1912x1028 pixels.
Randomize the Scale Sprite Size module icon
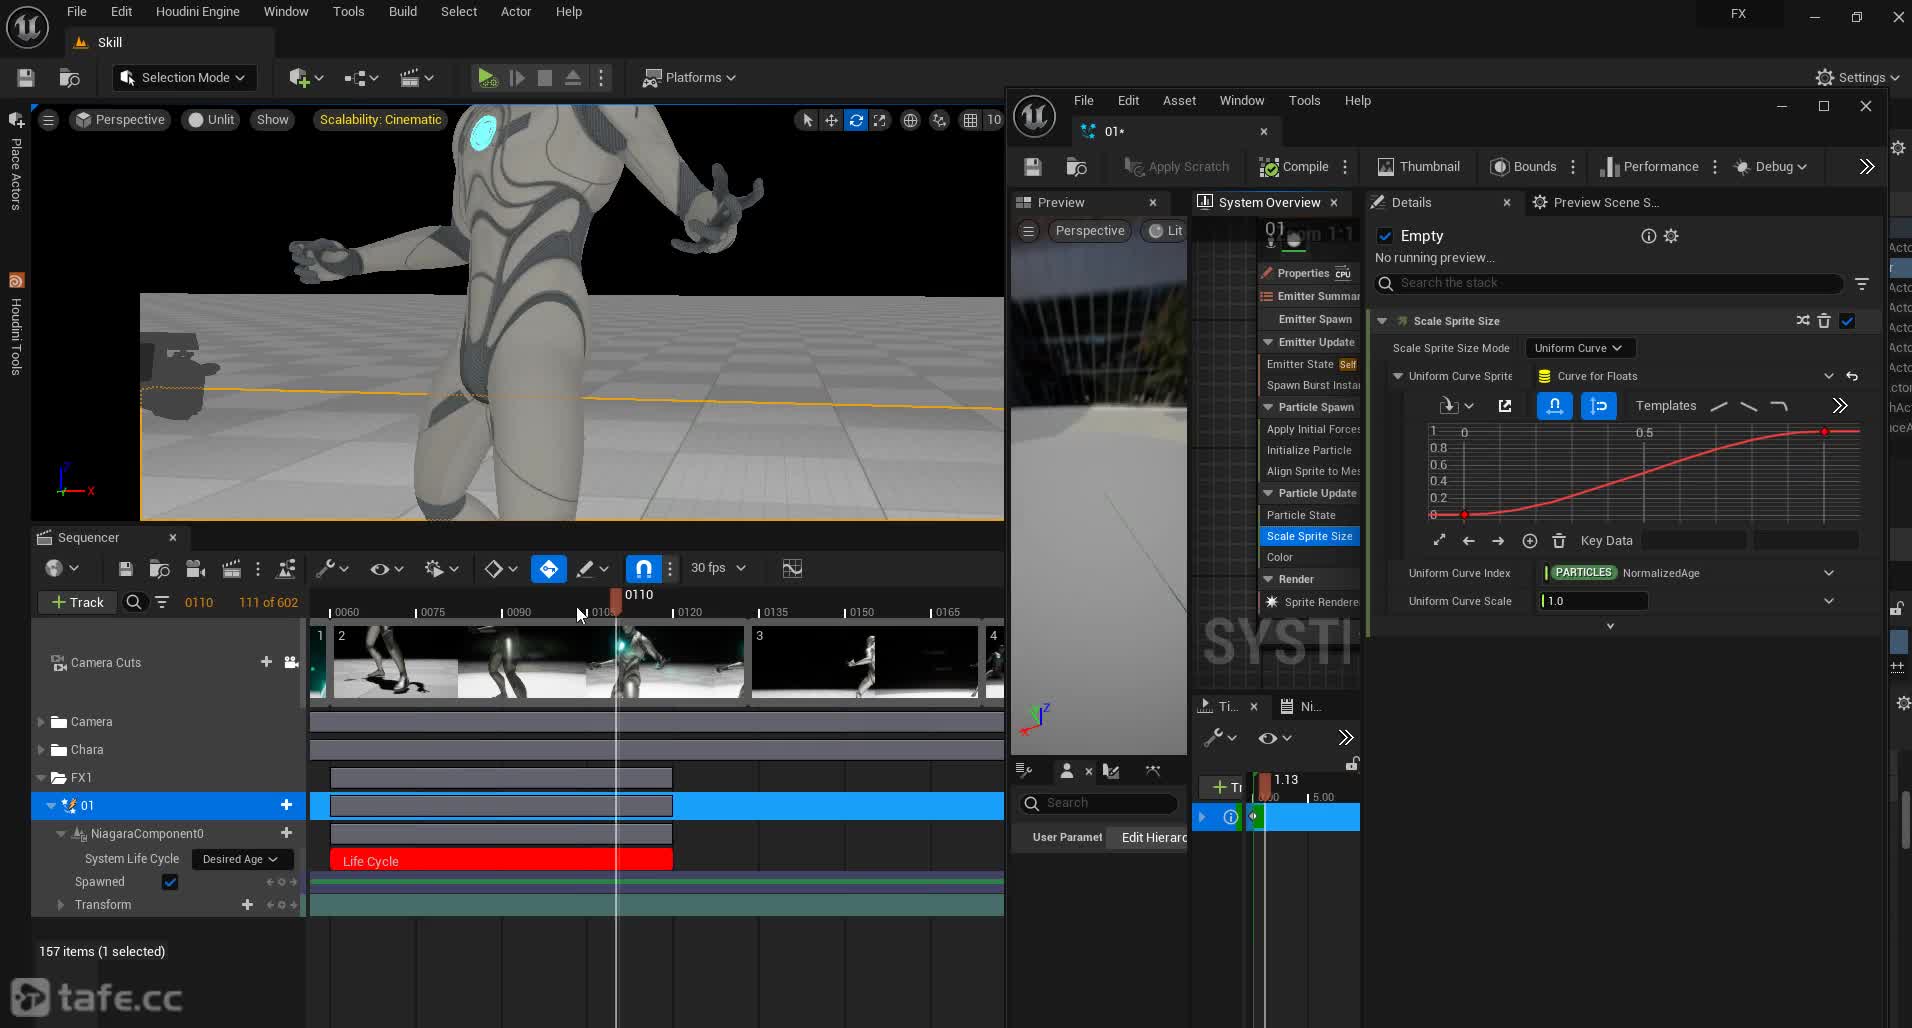[x=1802, y=321]
